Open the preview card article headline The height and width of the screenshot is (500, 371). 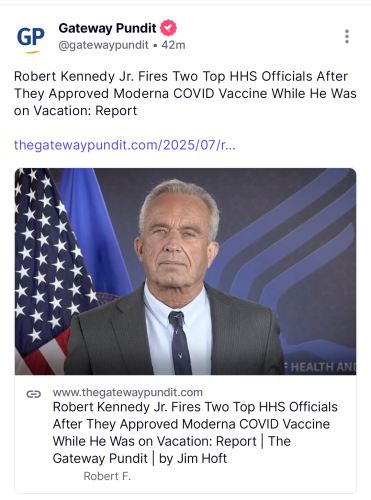pyautogui.click(x=195, y=433)
